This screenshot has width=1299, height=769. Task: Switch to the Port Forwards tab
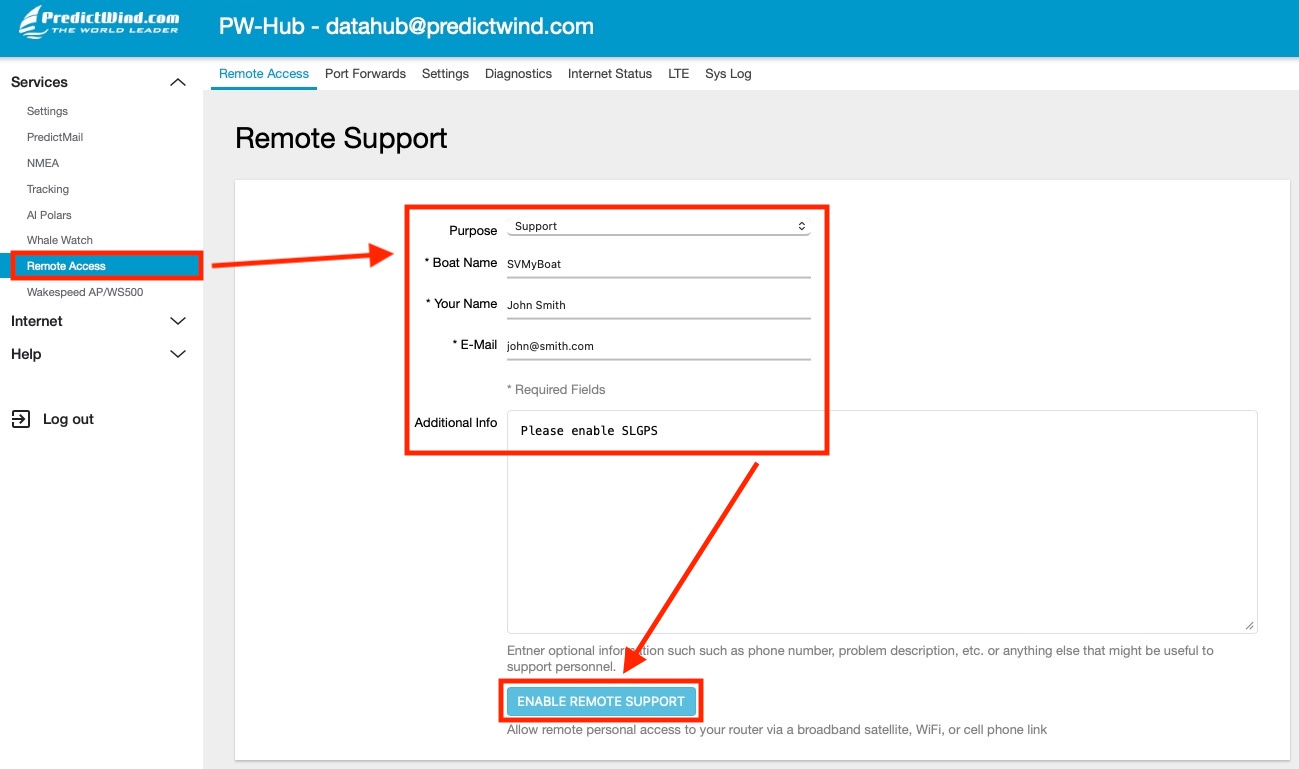tap(365, 73)
